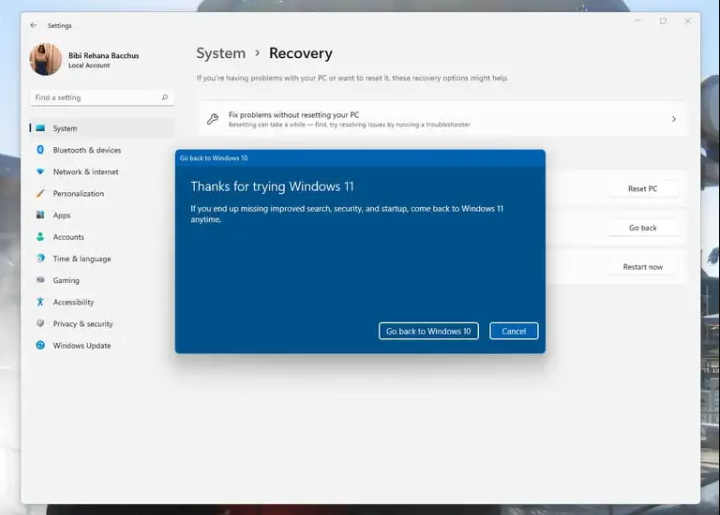The width and height of the screenshot is (720, 515).
Task: Open Privacy & security label
Action: 83,324
